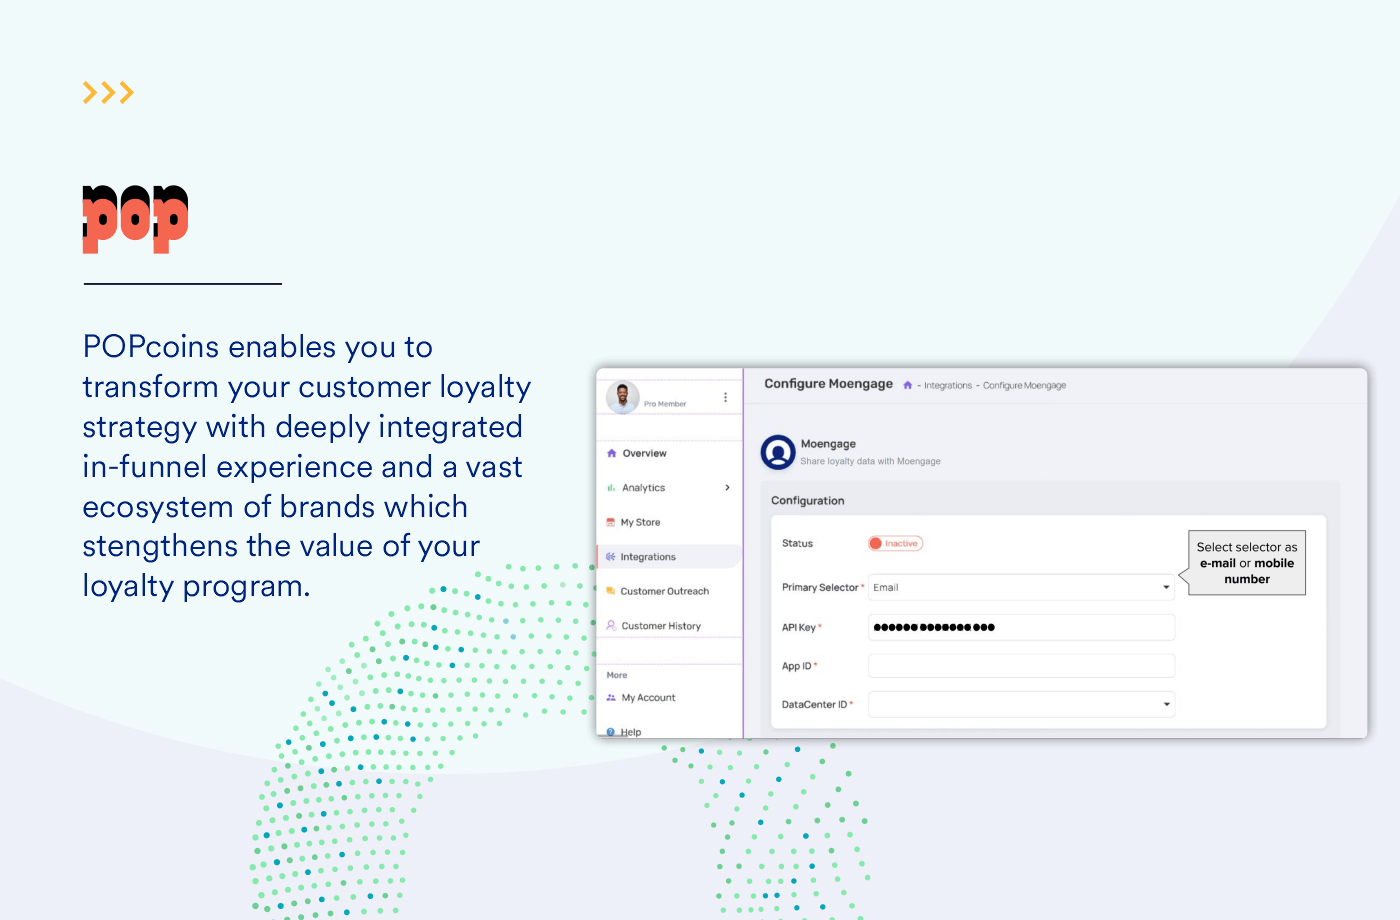Click the Configure Moengage page title
Screen dimensions: 1400x920
(x=828, y=384)
